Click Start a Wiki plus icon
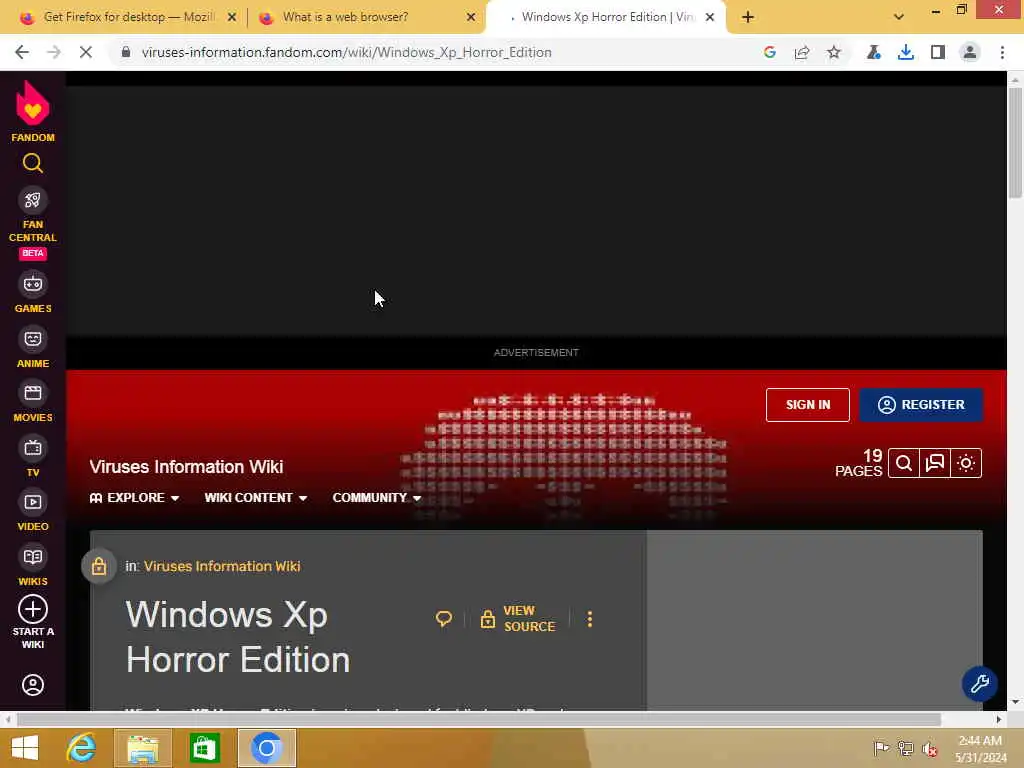This screenshot has height=768, width=1024. [x=33, y=609]
